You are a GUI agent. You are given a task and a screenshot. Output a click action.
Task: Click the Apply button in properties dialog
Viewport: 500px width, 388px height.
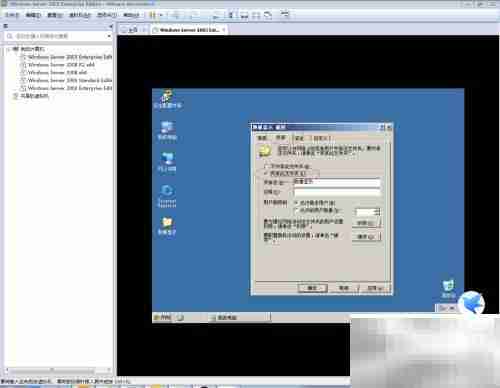coord(375,288)
